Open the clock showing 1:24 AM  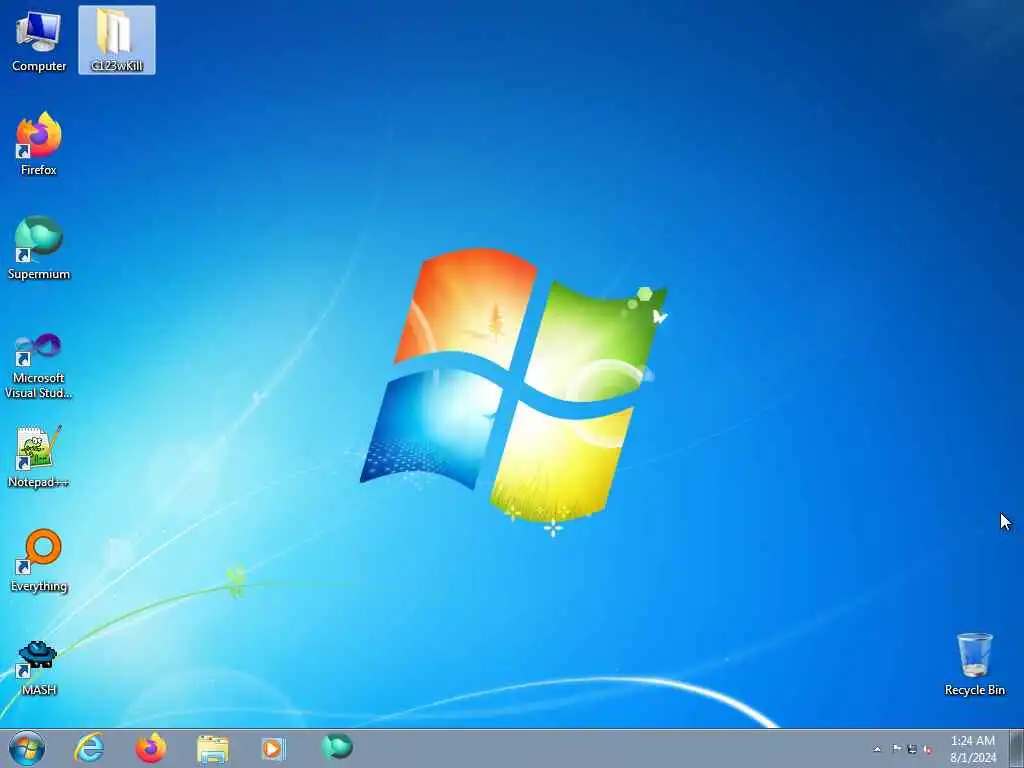[x=973, y=749]
